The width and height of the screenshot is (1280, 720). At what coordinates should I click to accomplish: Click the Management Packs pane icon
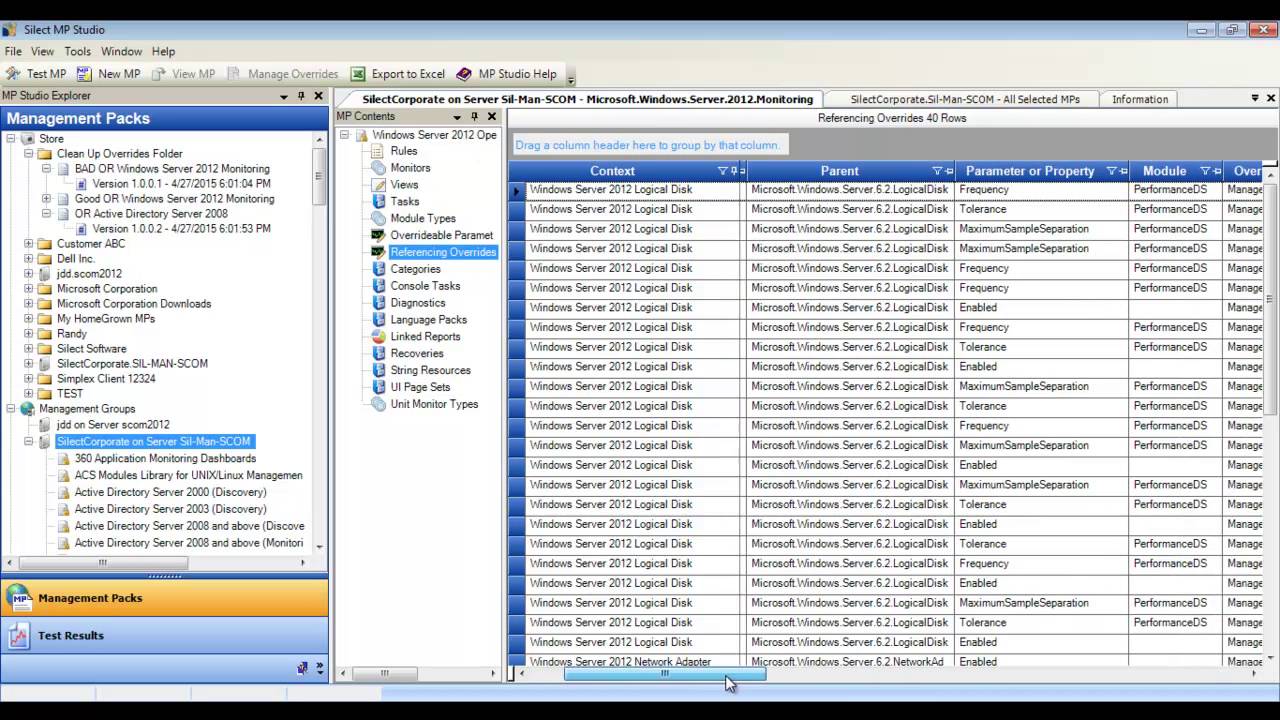[18, 598]
